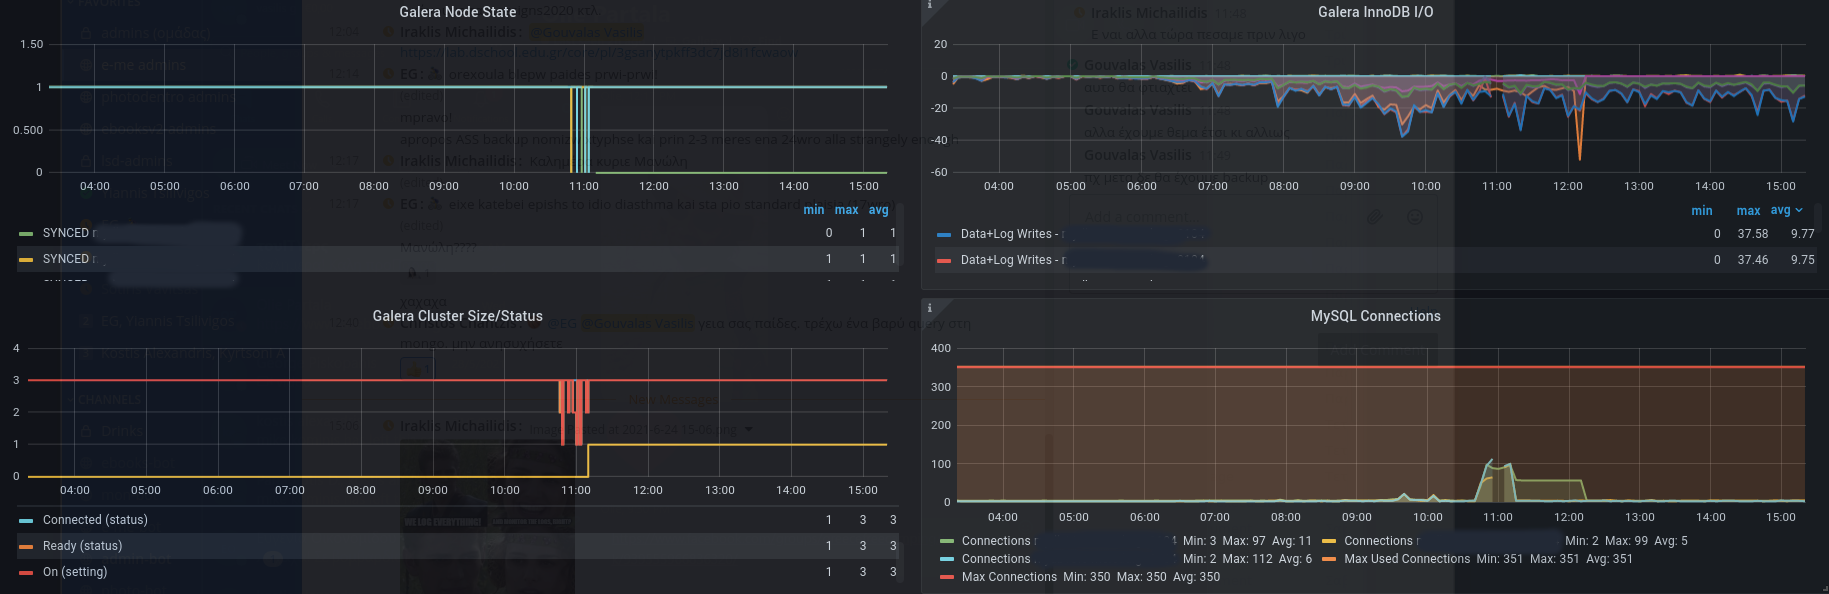Toggle the Max Used Connections series label
This screenshot has height=594, width=1829.
1406,559
